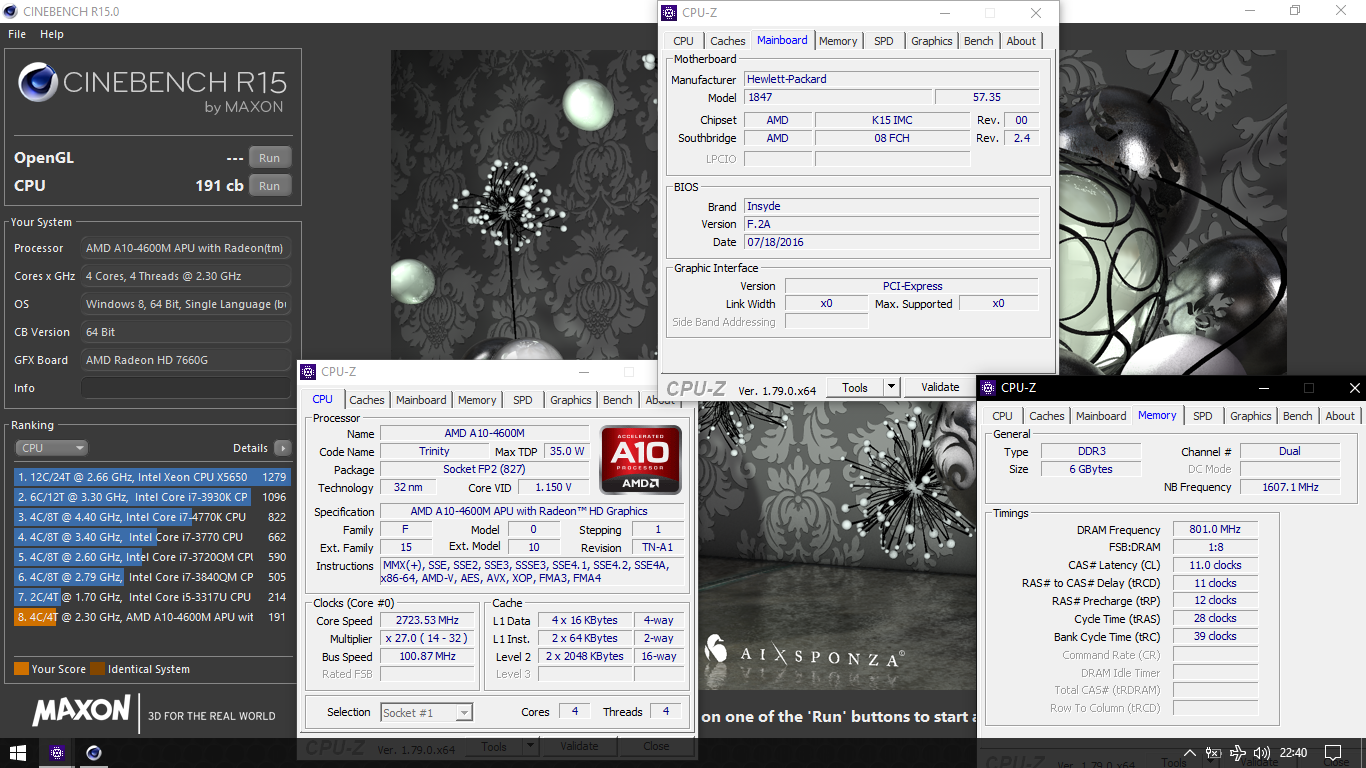
Task: Open the Socket #1 selection dropdown
Action: [426, 713]
